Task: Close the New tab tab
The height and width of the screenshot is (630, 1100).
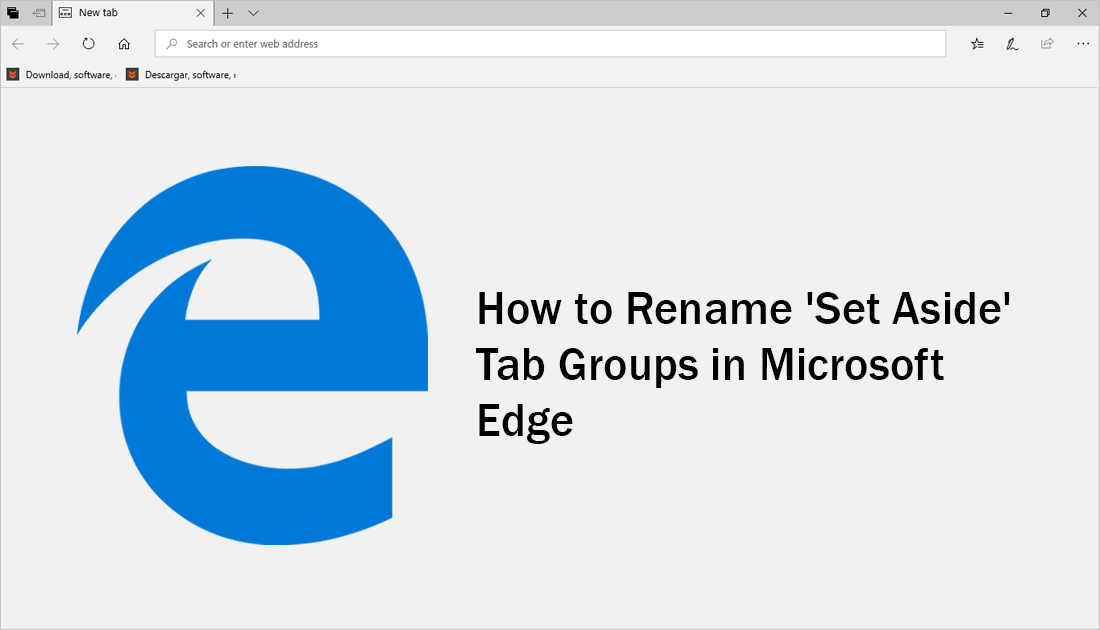Action: click(x=201, y=13)
